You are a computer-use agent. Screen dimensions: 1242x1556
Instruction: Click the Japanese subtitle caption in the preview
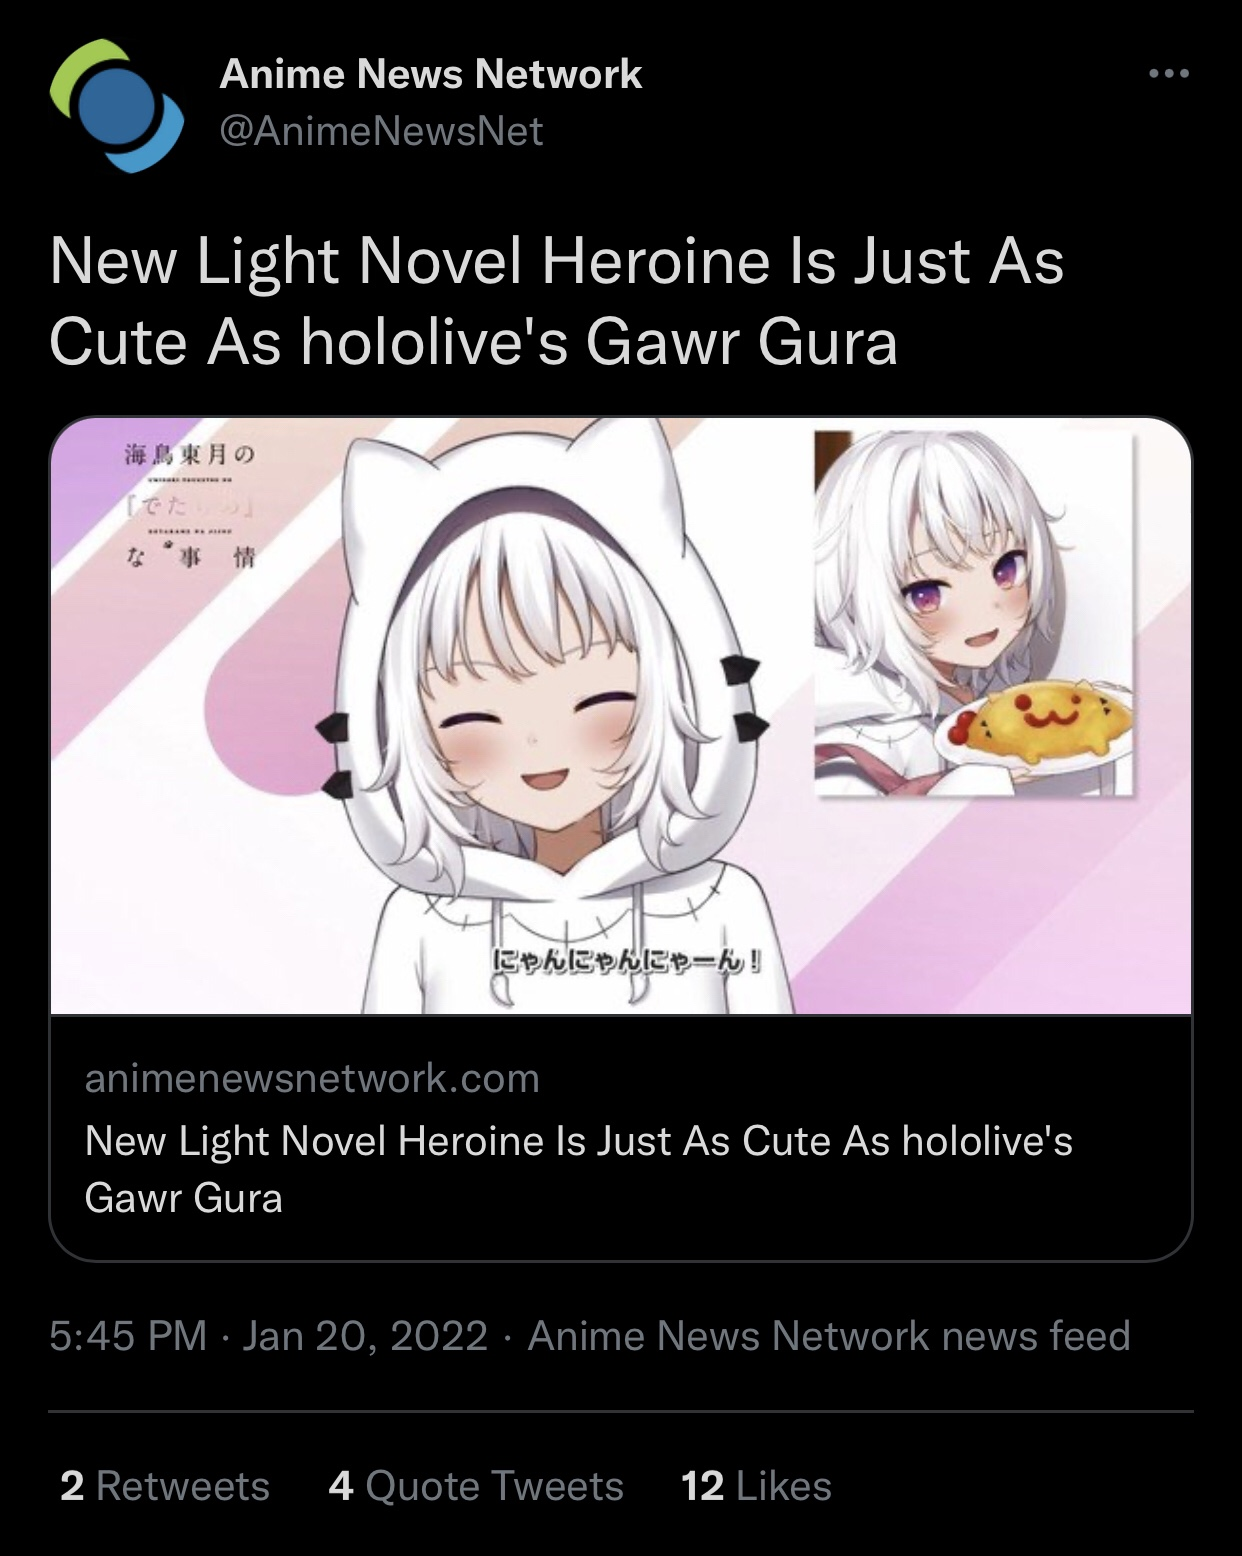pos(628,962)
